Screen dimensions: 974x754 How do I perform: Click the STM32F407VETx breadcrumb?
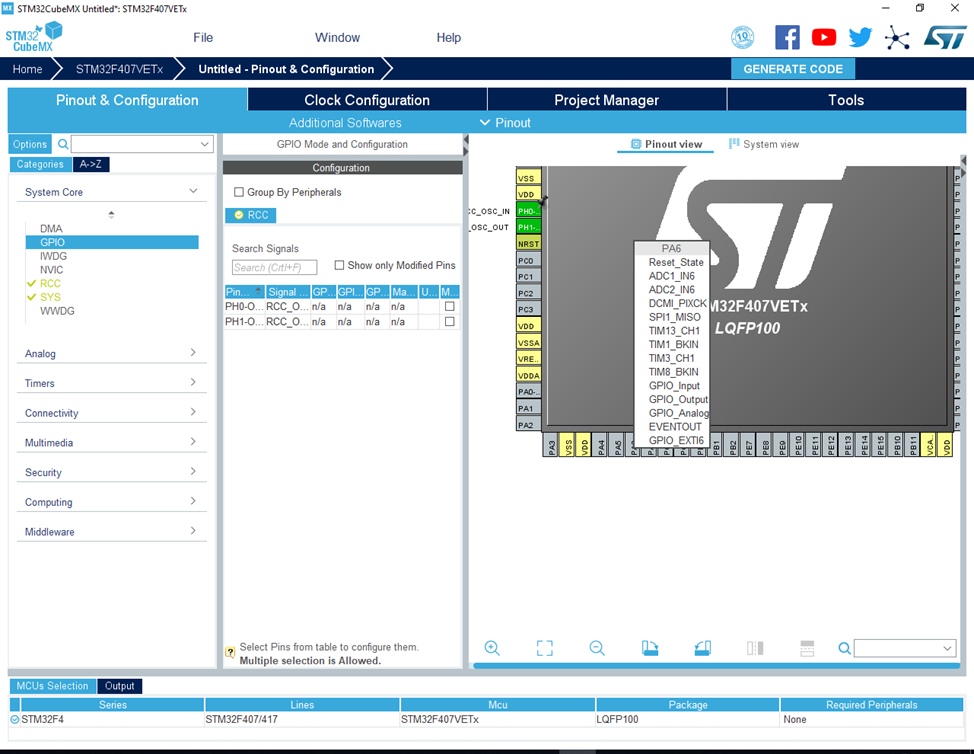[x=119, y=69]
